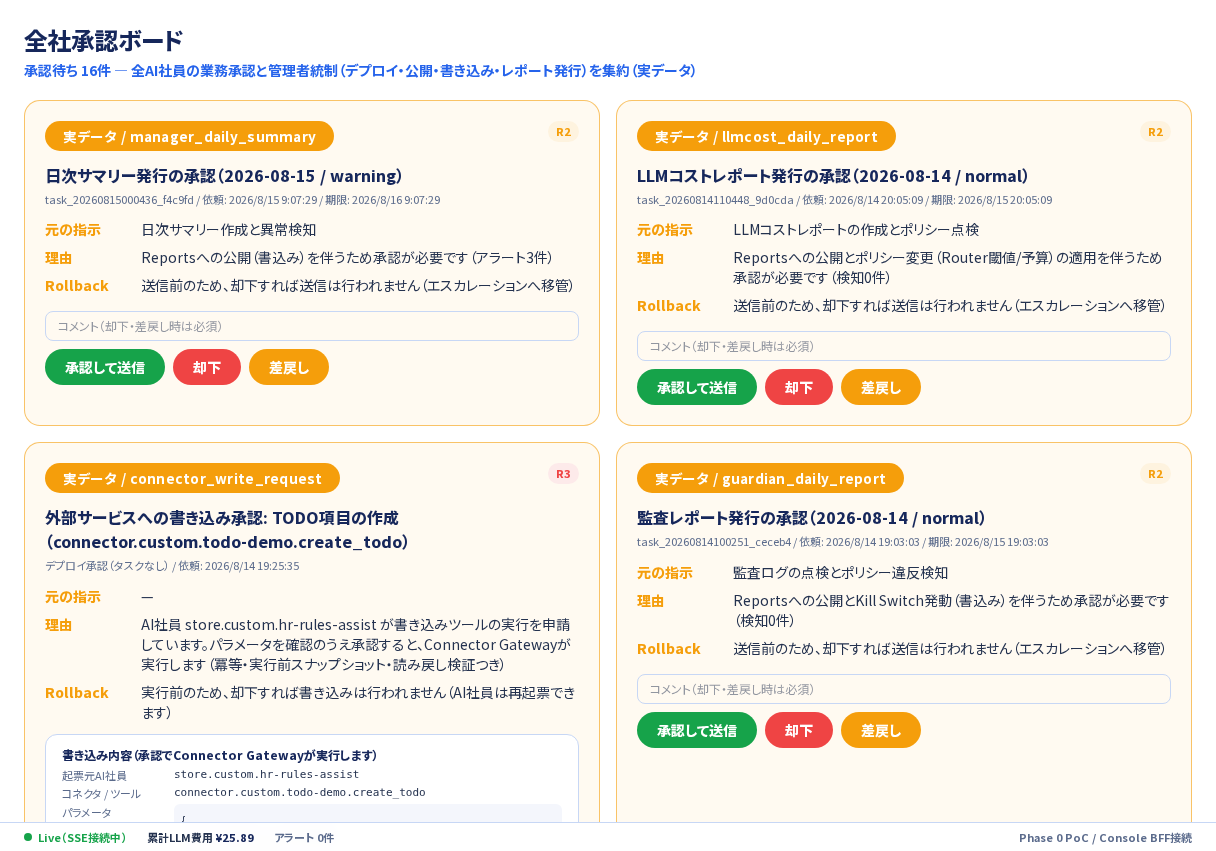Click the value connector.custom.todo-demo.create_todo in write panel
Viewport: 1216px width, 851px height.
[300, 792]
